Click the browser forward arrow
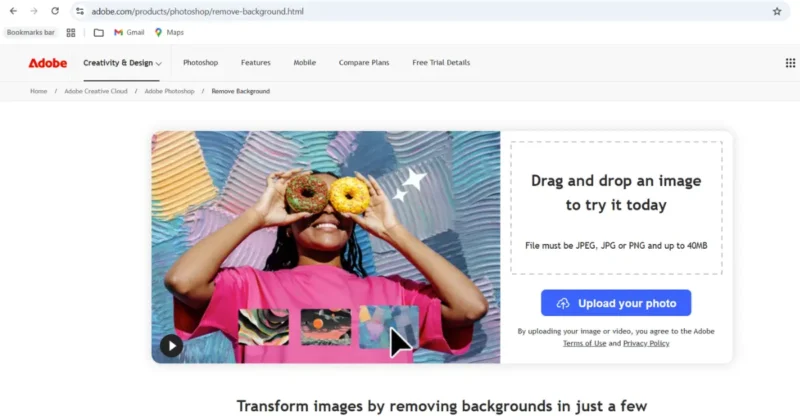This screenshot has width=800, height=420. pyautogui.click(x=34, y=11)
